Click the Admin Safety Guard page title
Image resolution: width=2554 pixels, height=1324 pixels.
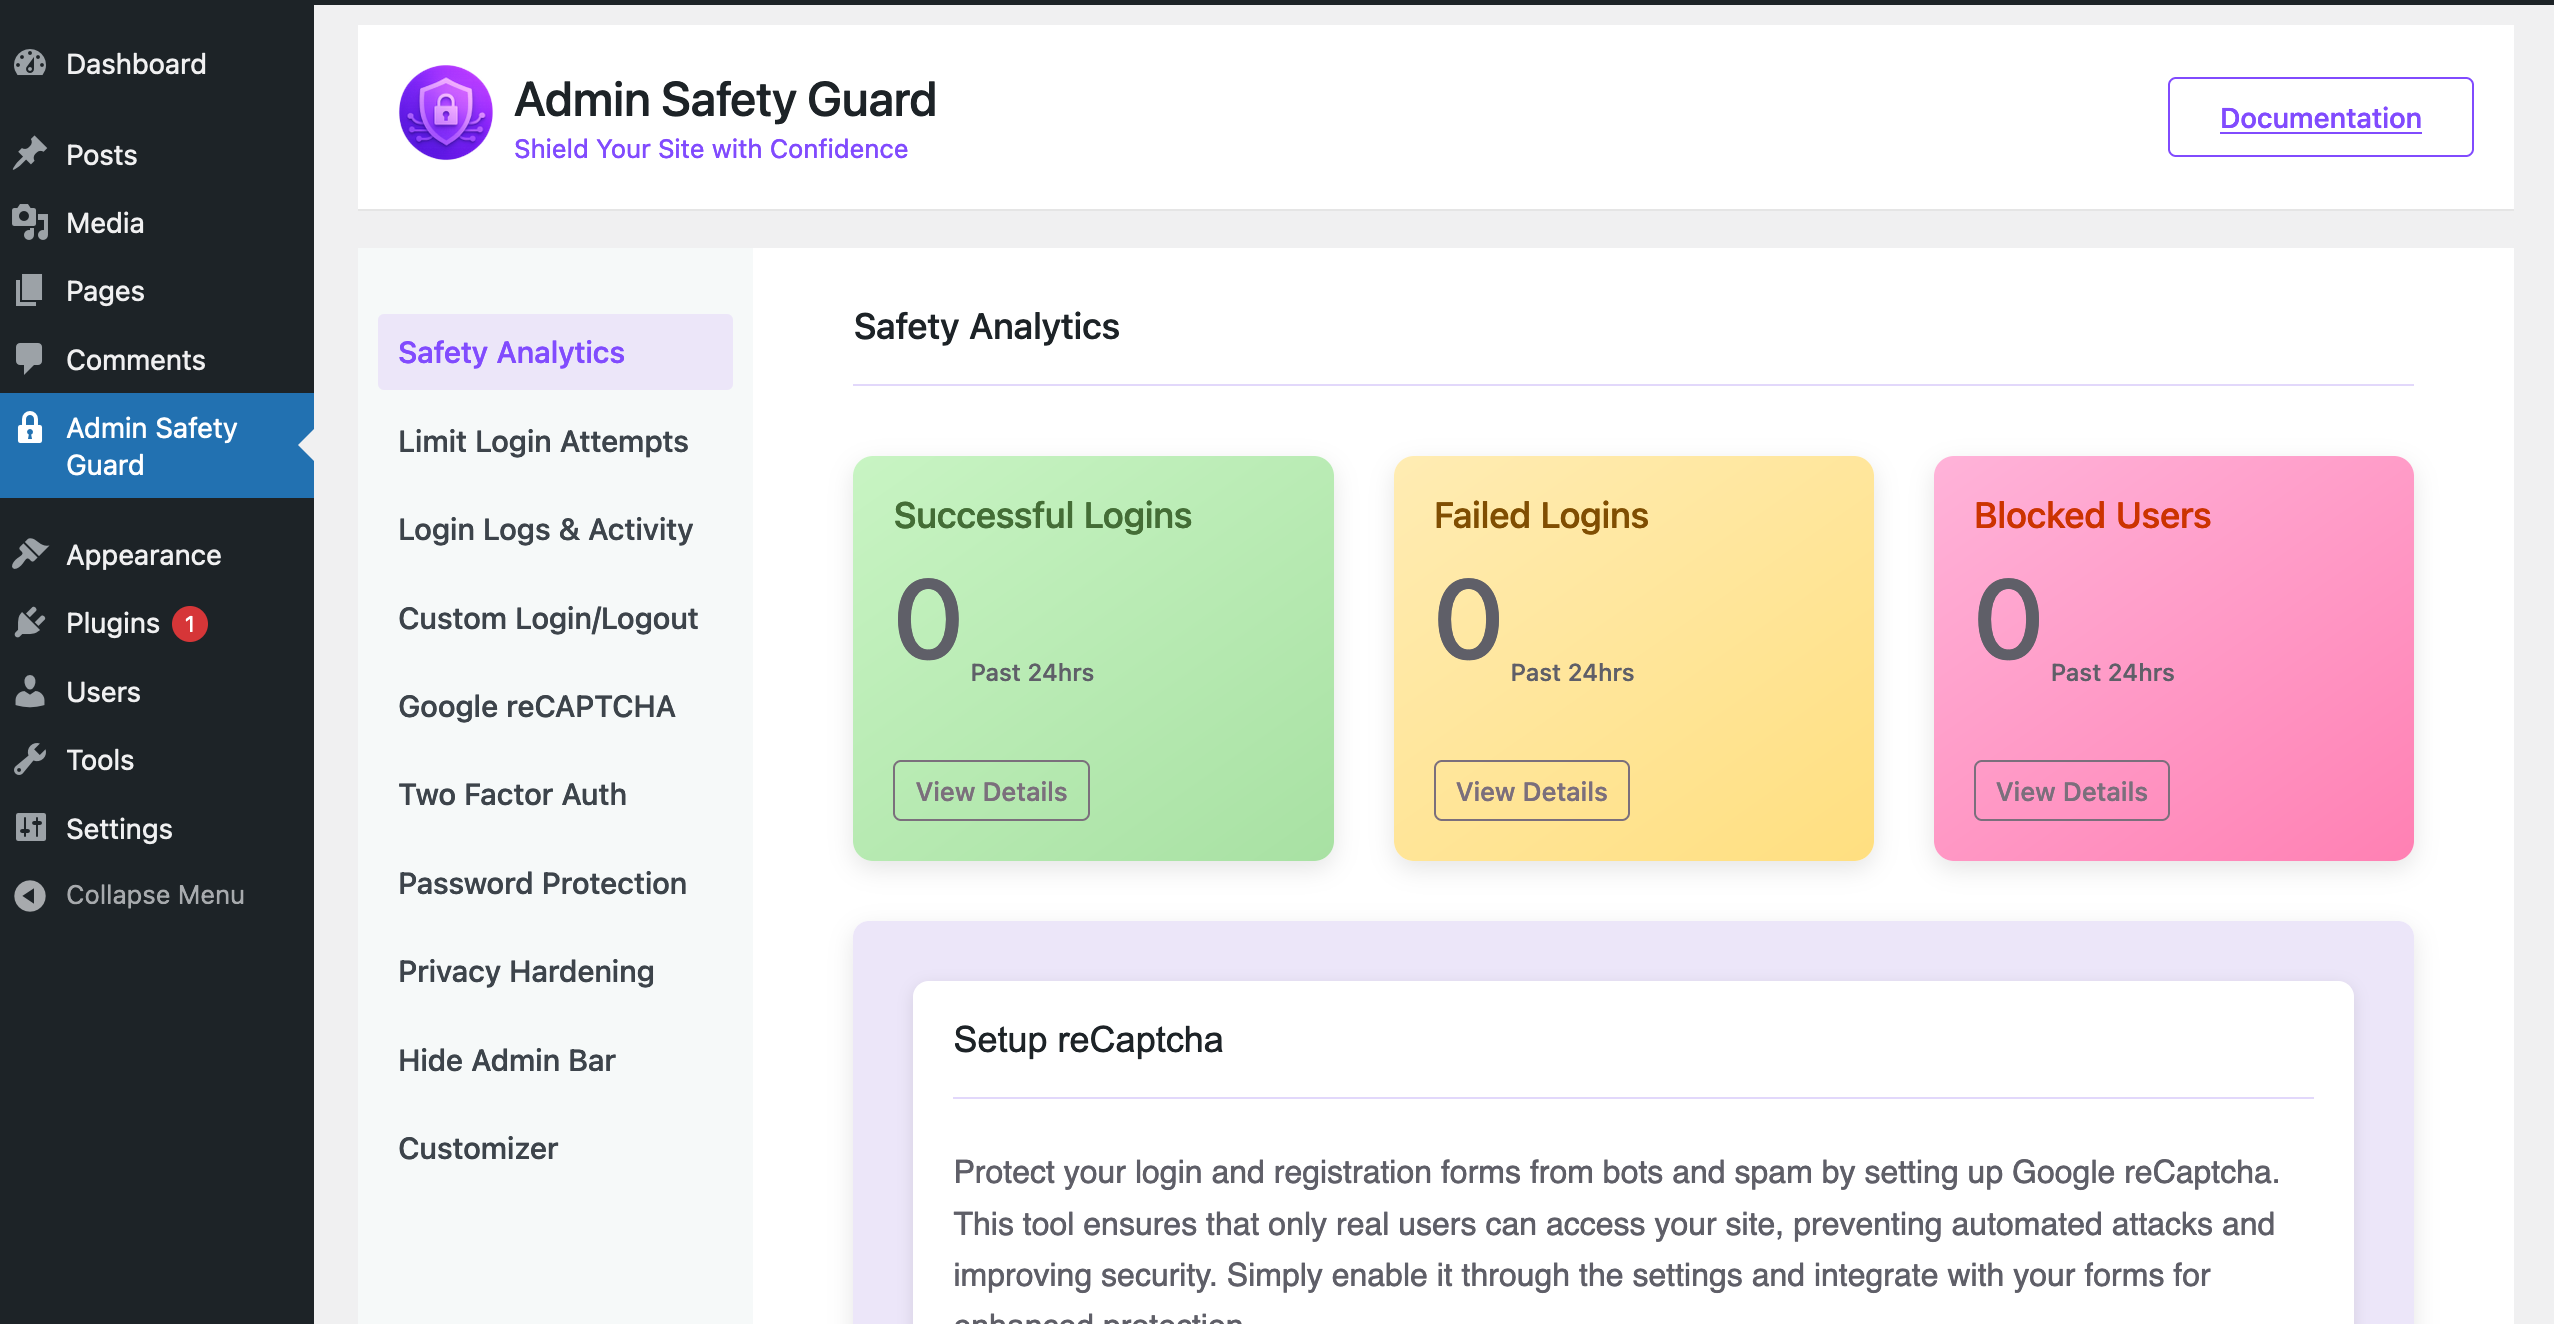(725, 99)
